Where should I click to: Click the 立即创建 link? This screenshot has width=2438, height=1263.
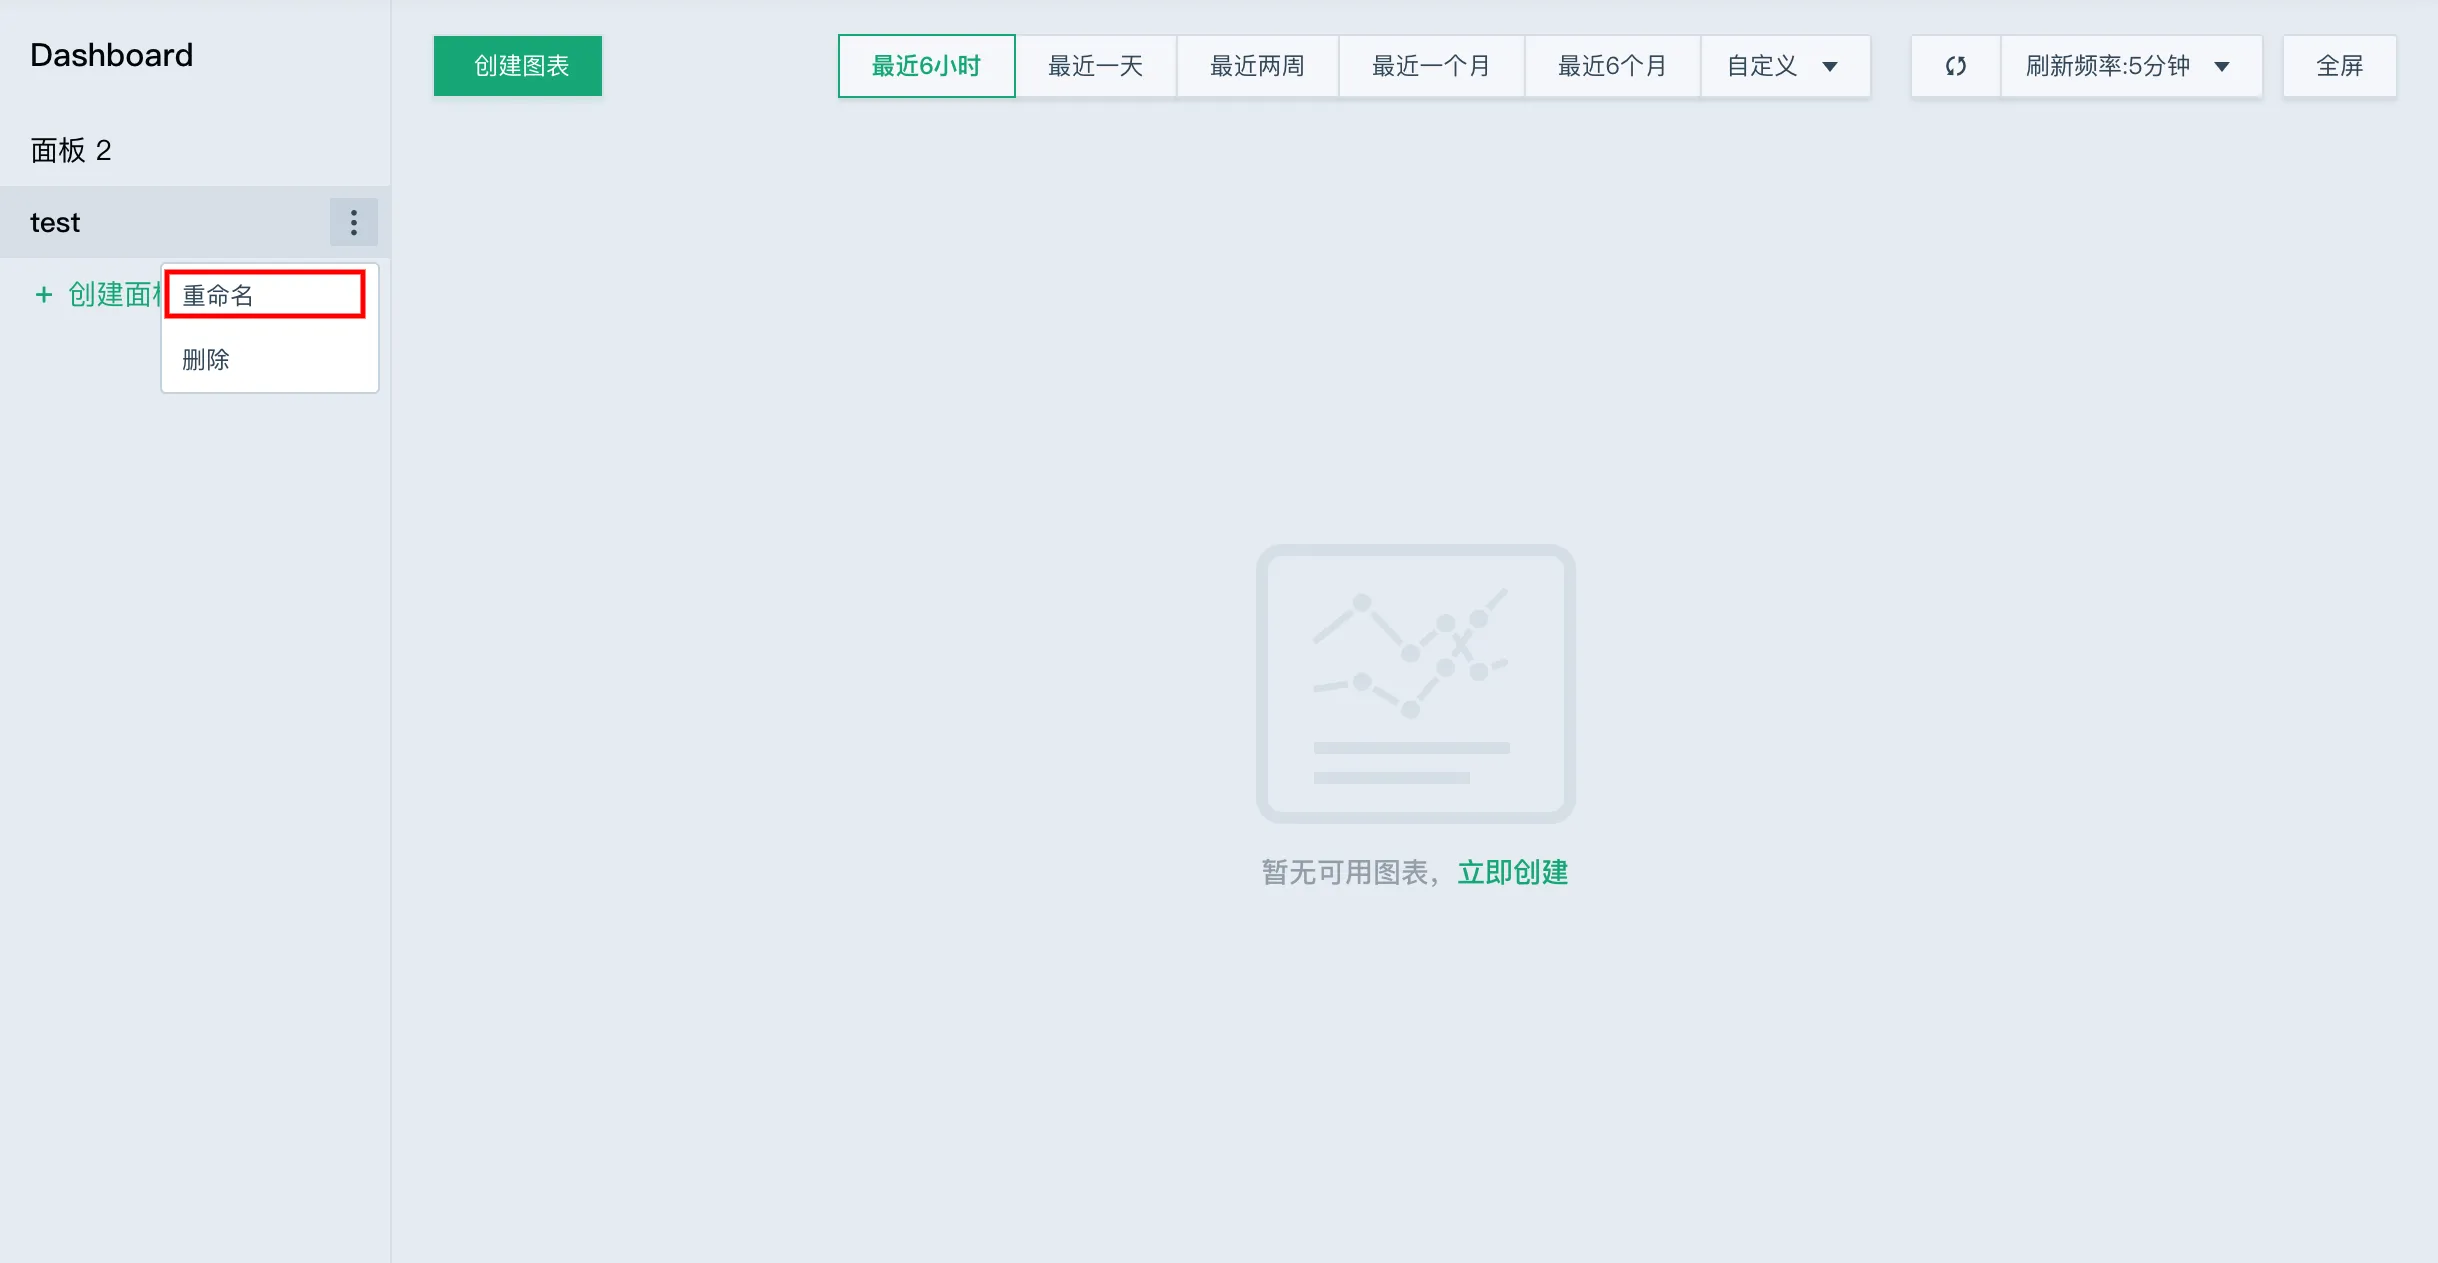click(x=1514, y=872)
